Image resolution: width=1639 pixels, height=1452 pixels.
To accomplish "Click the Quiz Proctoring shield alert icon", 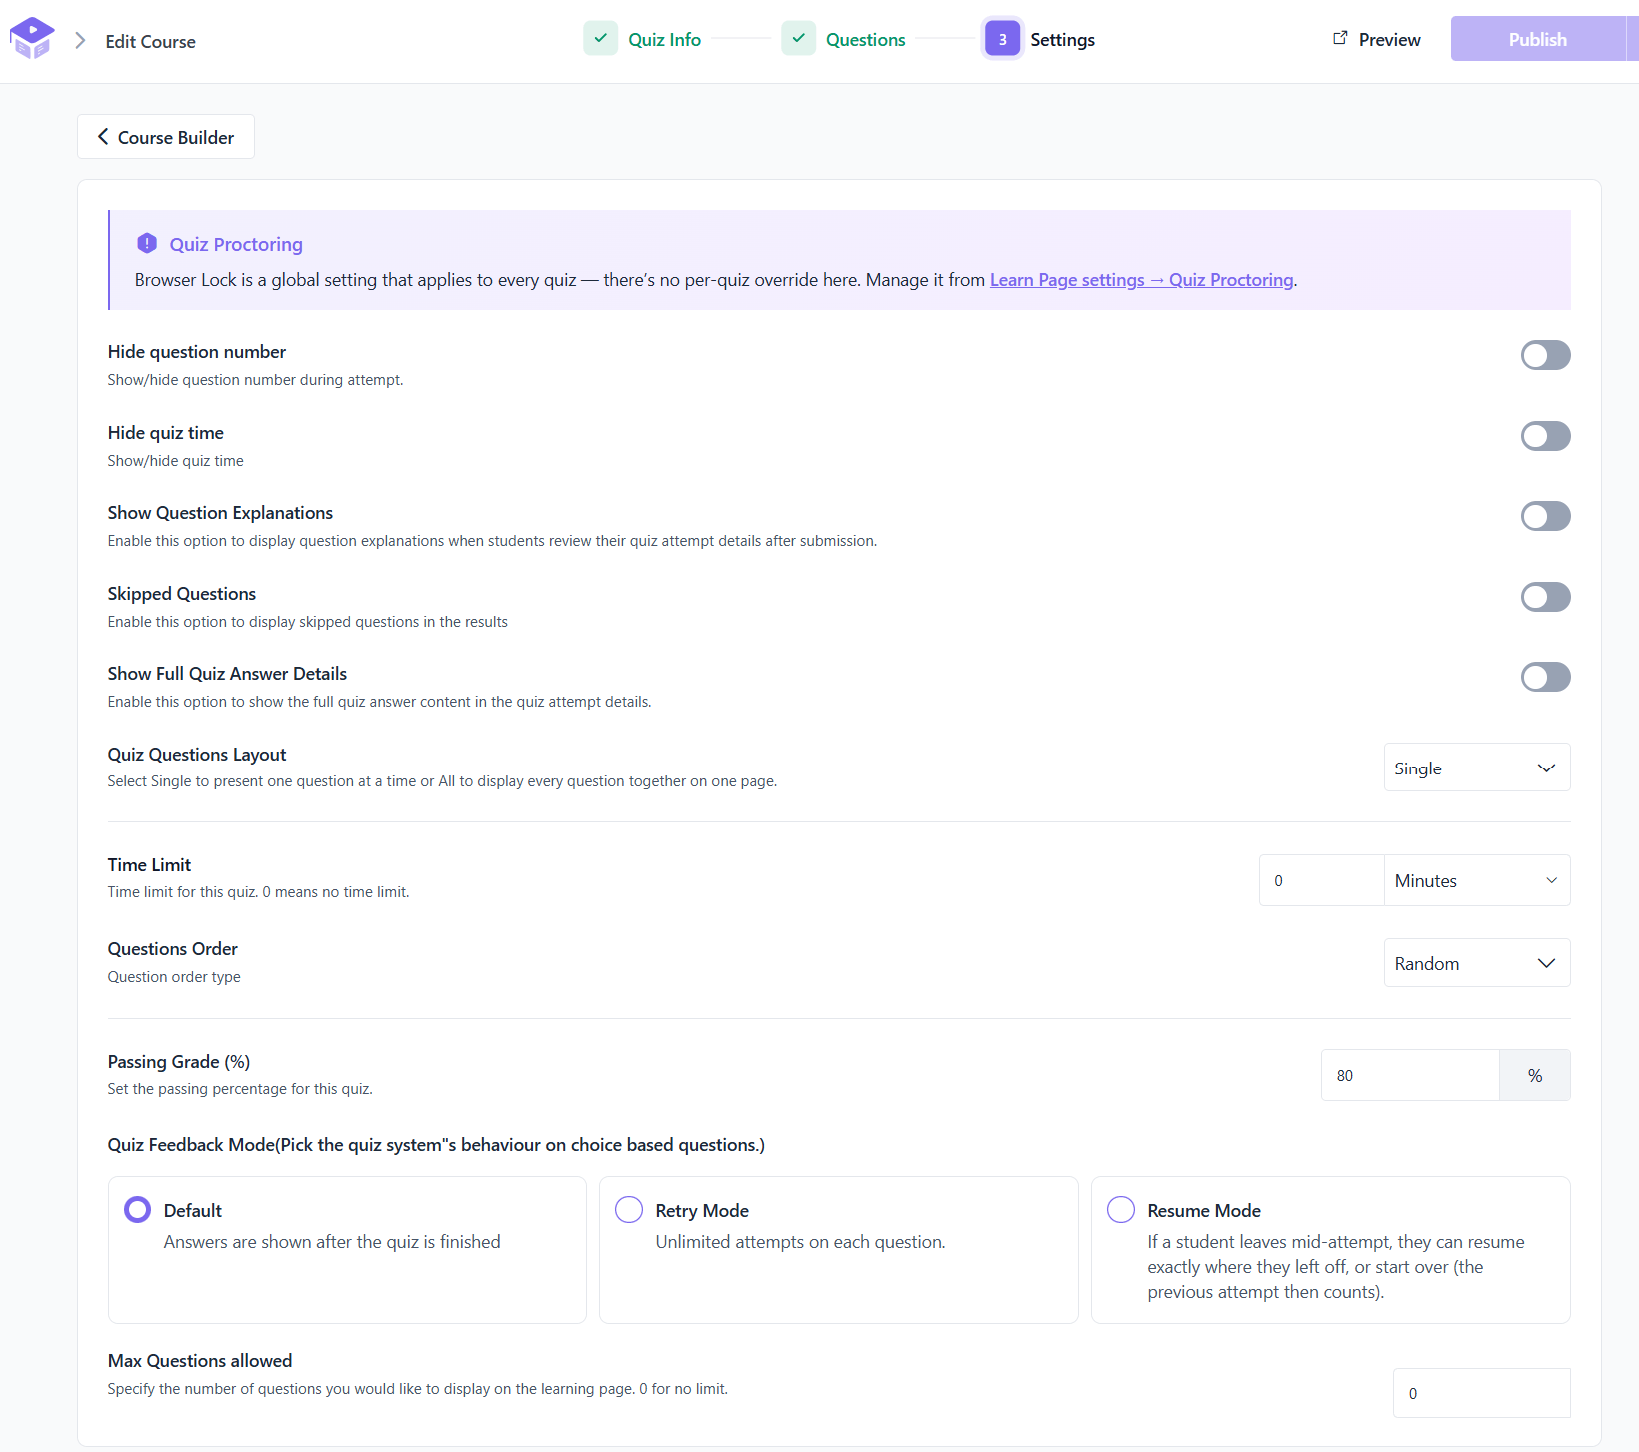I will 147,243.
